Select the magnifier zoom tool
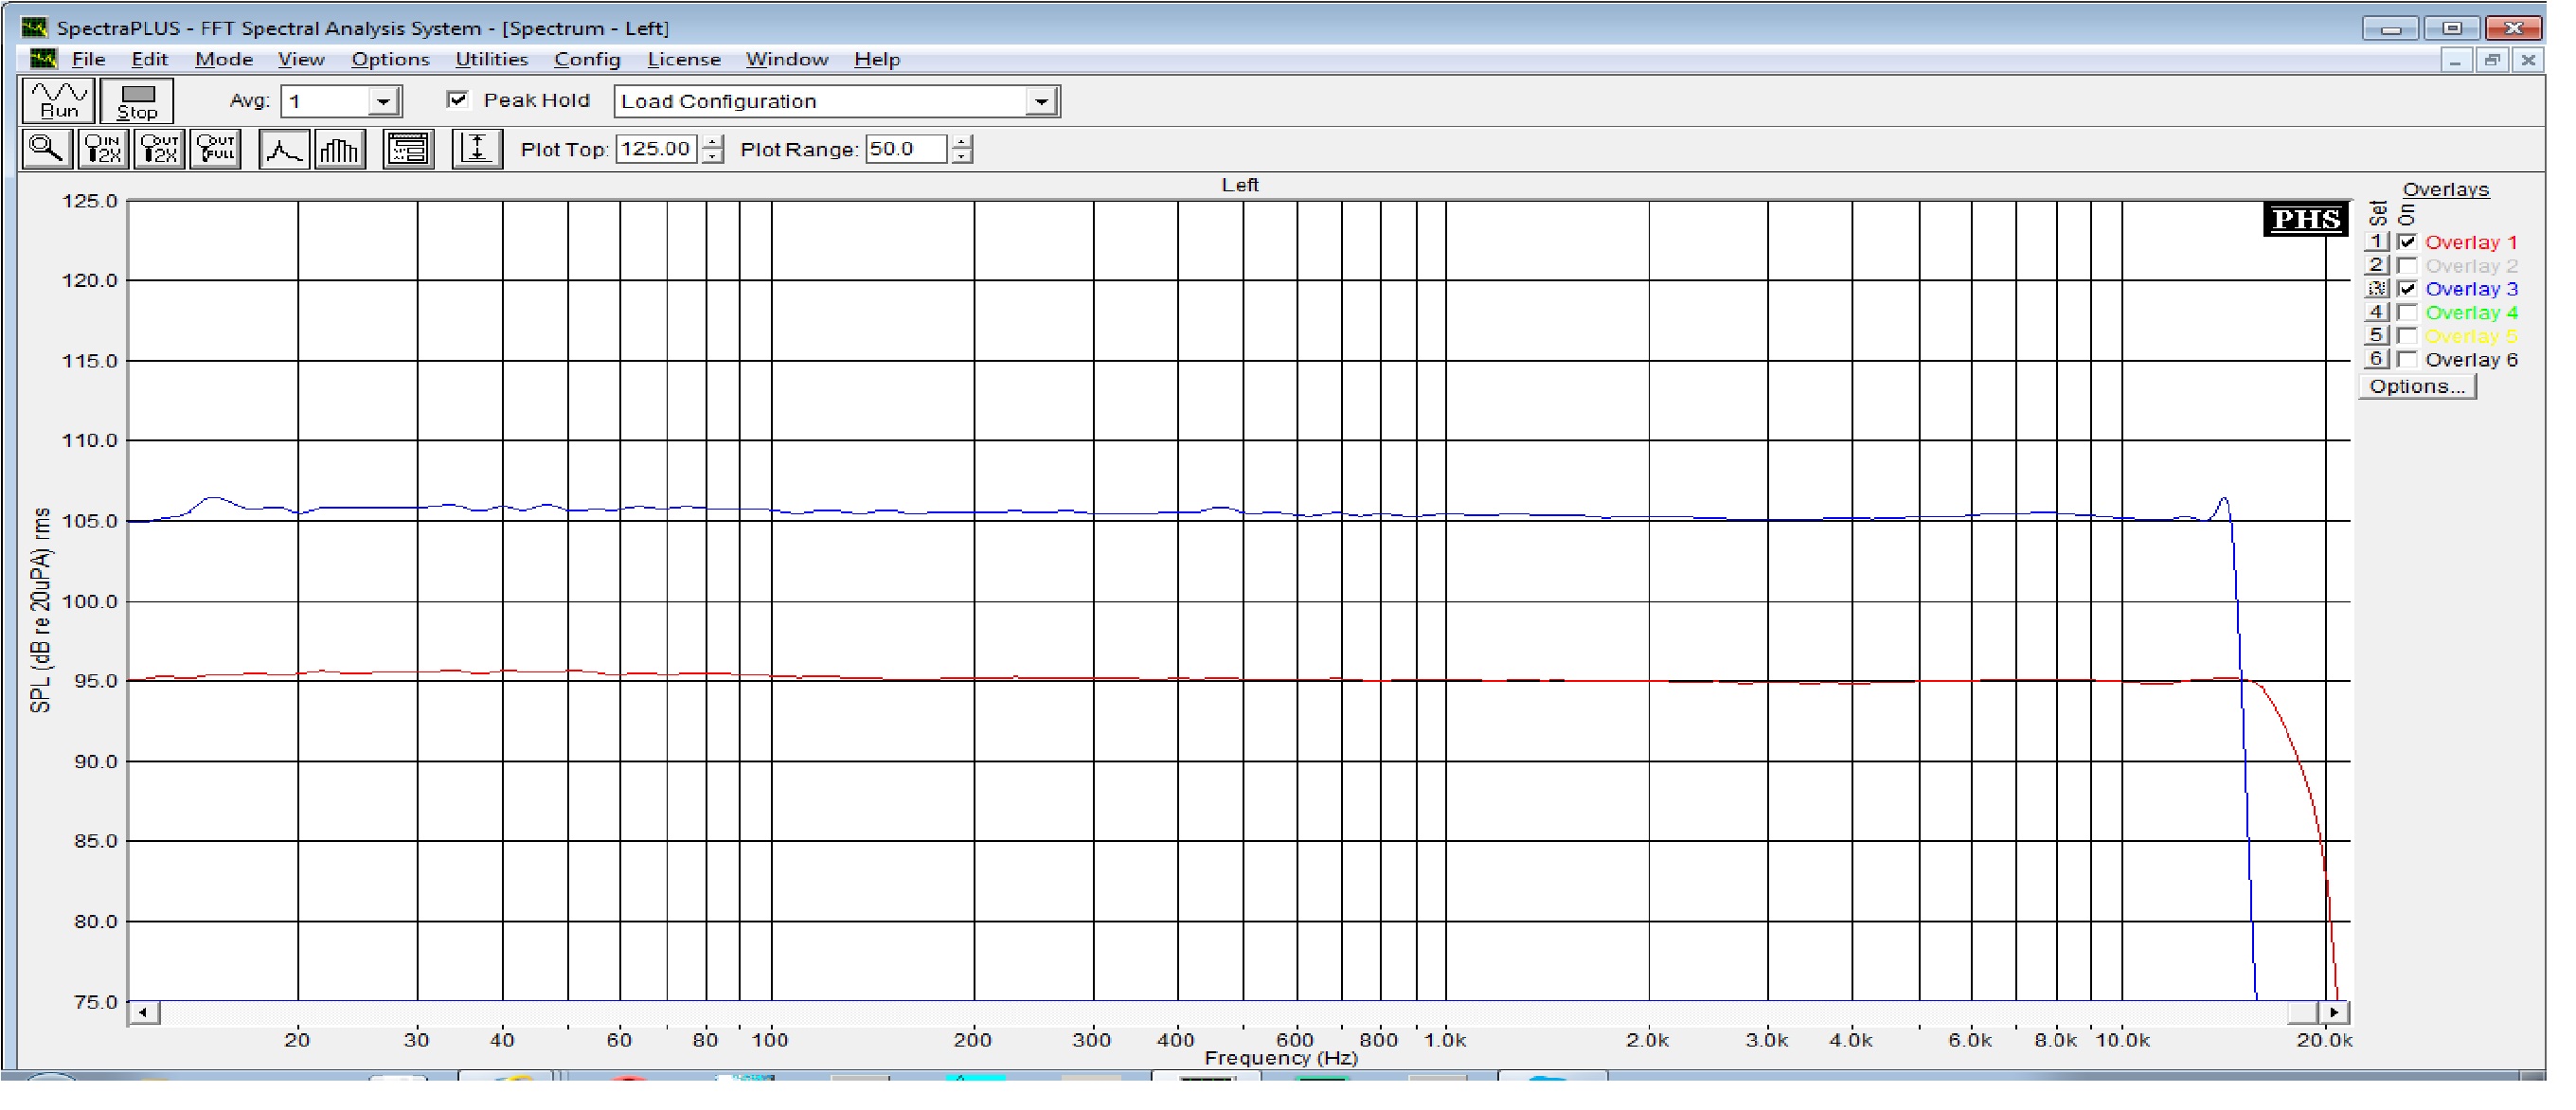The width and height of the screenshot is (2576, 1110). click(x=46, y=149)
